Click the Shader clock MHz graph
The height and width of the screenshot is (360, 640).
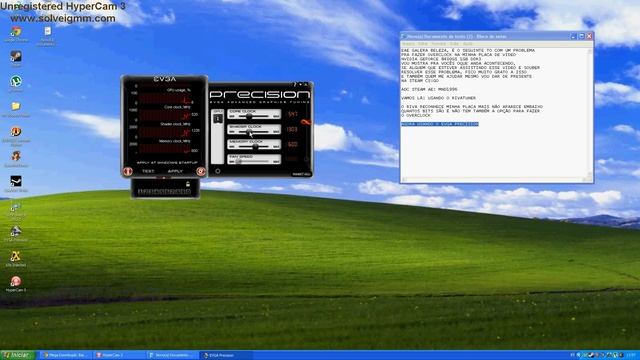pyautogui.click(x=164, y=132)
